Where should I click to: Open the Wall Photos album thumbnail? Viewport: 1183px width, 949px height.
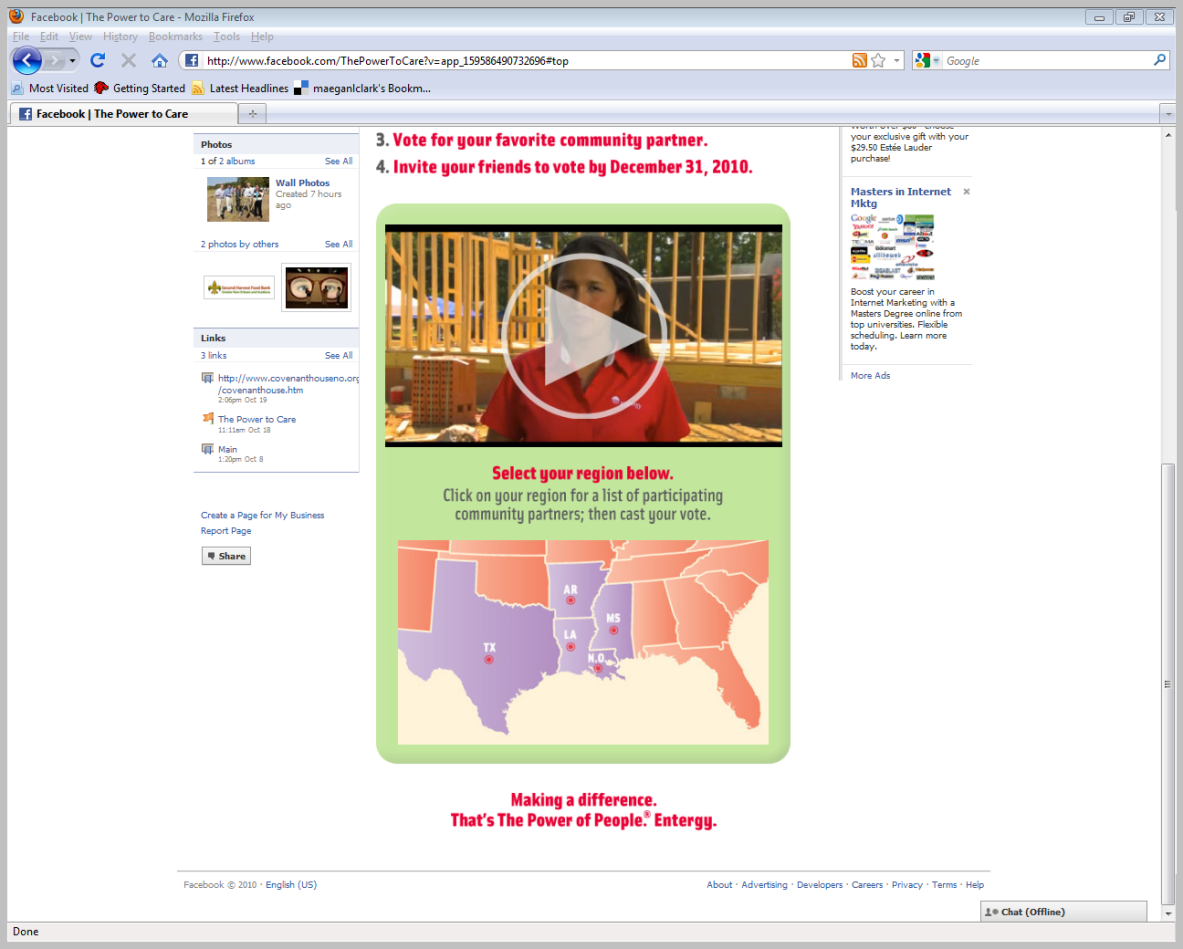tap(238, 199)
